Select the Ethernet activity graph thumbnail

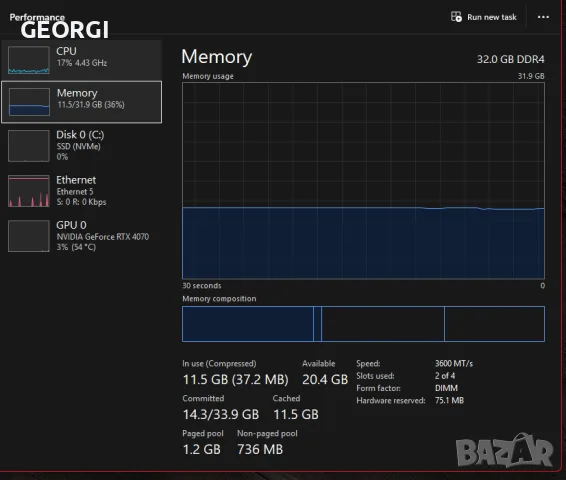[29, 191]
